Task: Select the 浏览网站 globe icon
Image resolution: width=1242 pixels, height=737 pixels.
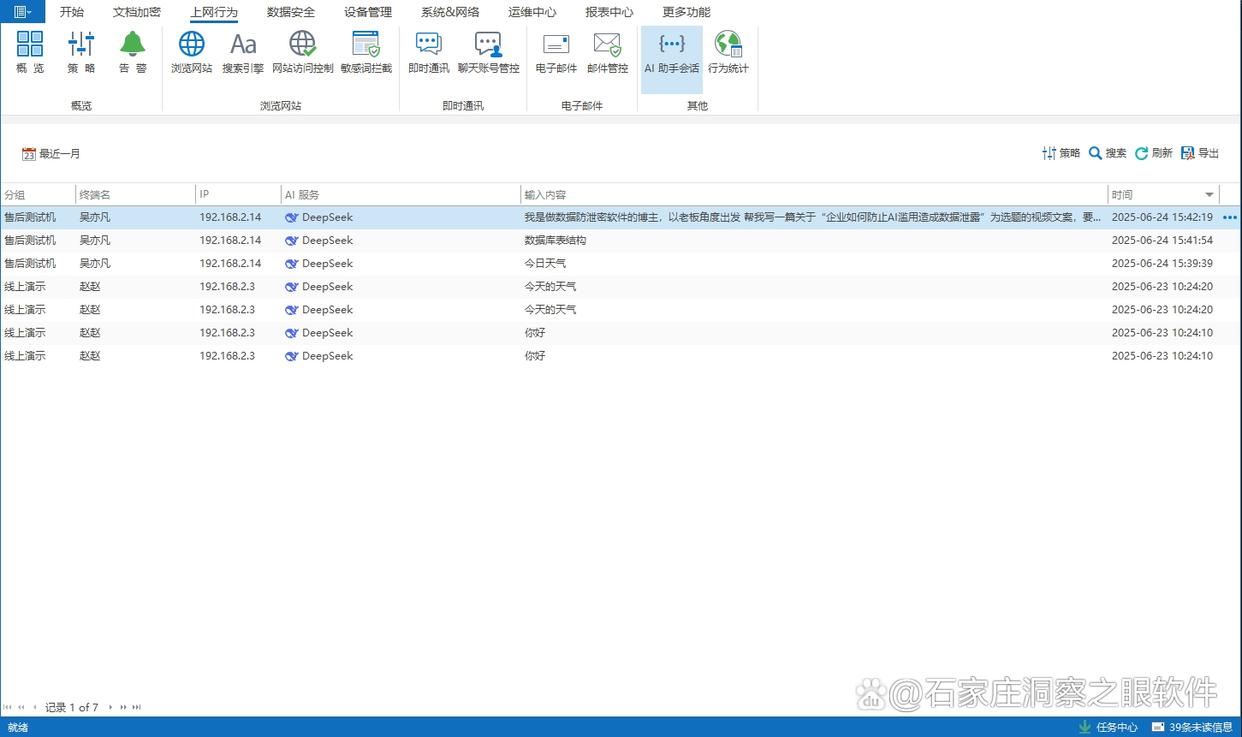Action: [191, 52]
